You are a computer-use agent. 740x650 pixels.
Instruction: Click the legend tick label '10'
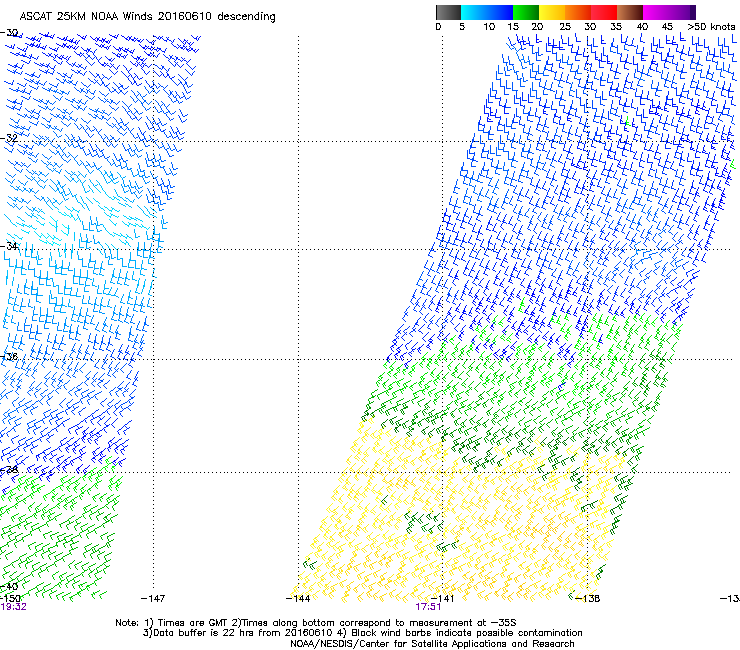(x=489, y=26)
